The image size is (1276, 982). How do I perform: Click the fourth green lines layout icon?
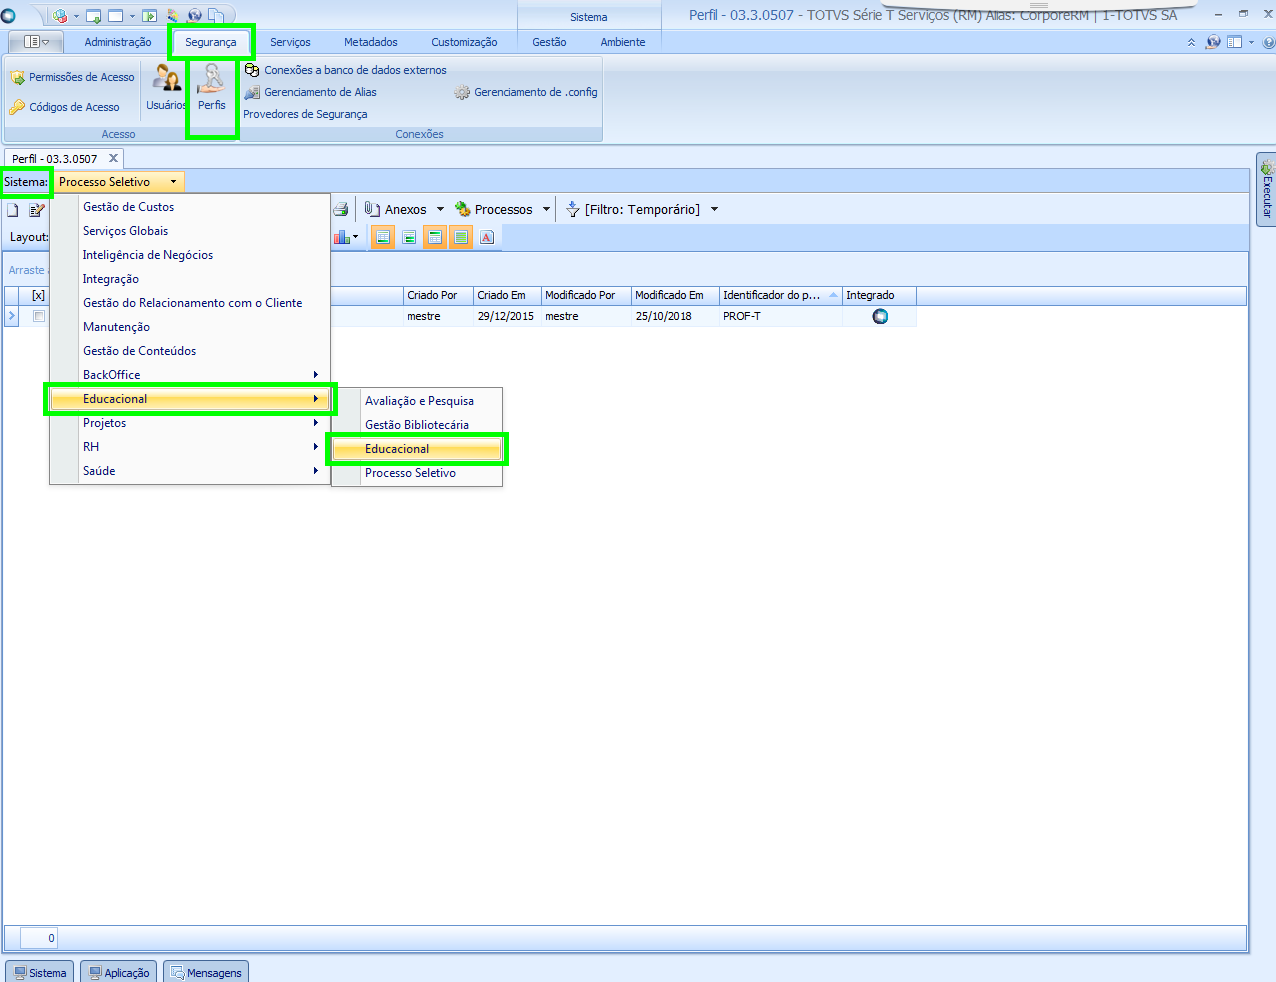(x=460, y=237)
